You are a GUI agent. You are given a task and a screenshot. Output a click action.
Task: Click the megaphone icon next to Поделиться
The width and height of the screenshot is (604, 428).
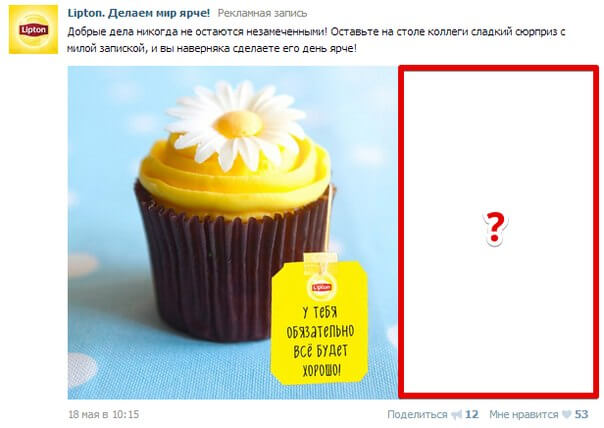tap(456, 415)
